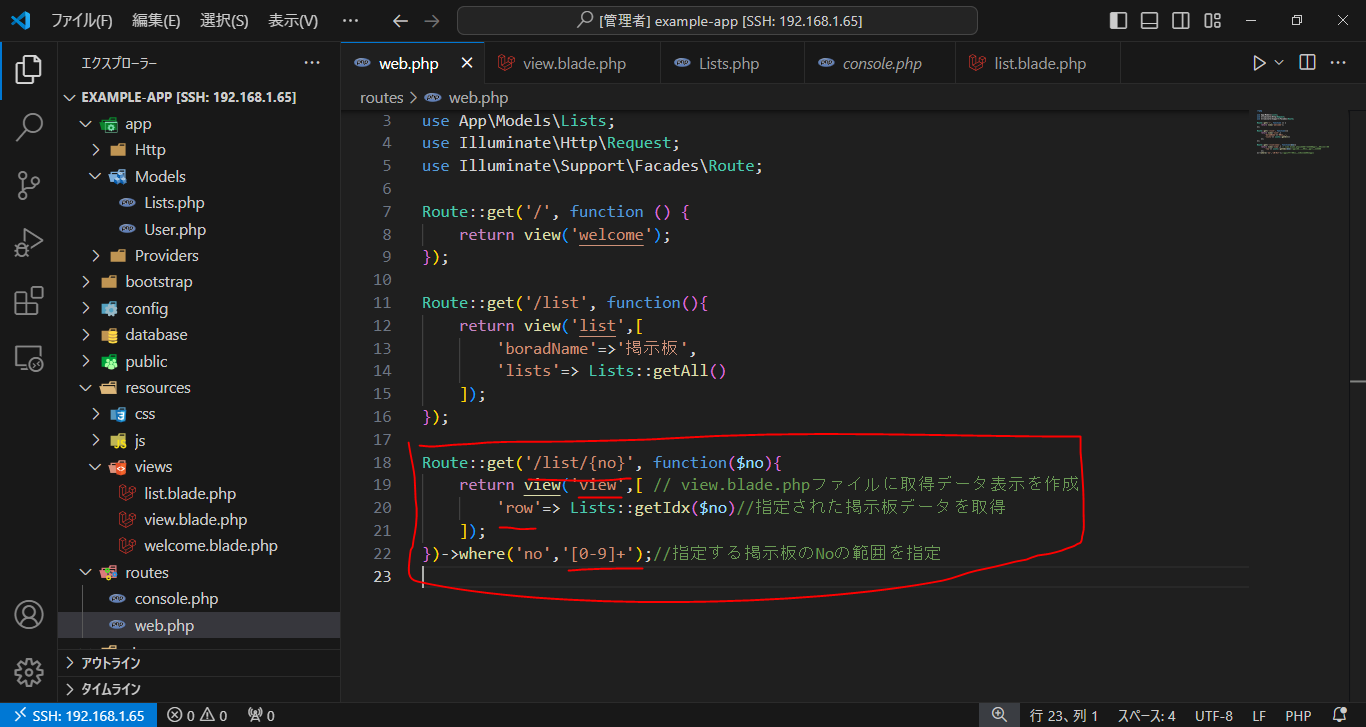Go forward with the right arrow
This screenshot has width=1366, height=727.
pyautogui.click(x=431, y=21)
